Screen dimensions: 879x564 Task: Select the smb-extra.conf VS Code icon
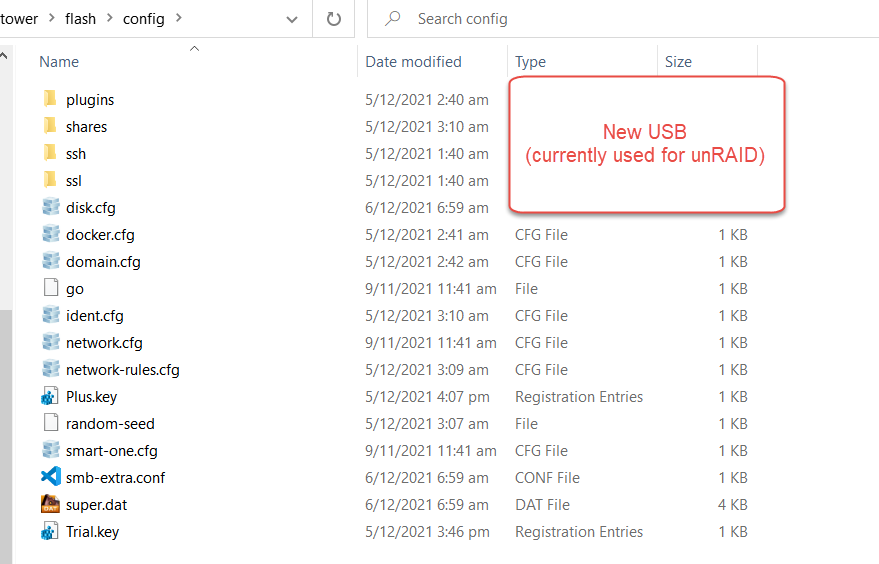50,477
